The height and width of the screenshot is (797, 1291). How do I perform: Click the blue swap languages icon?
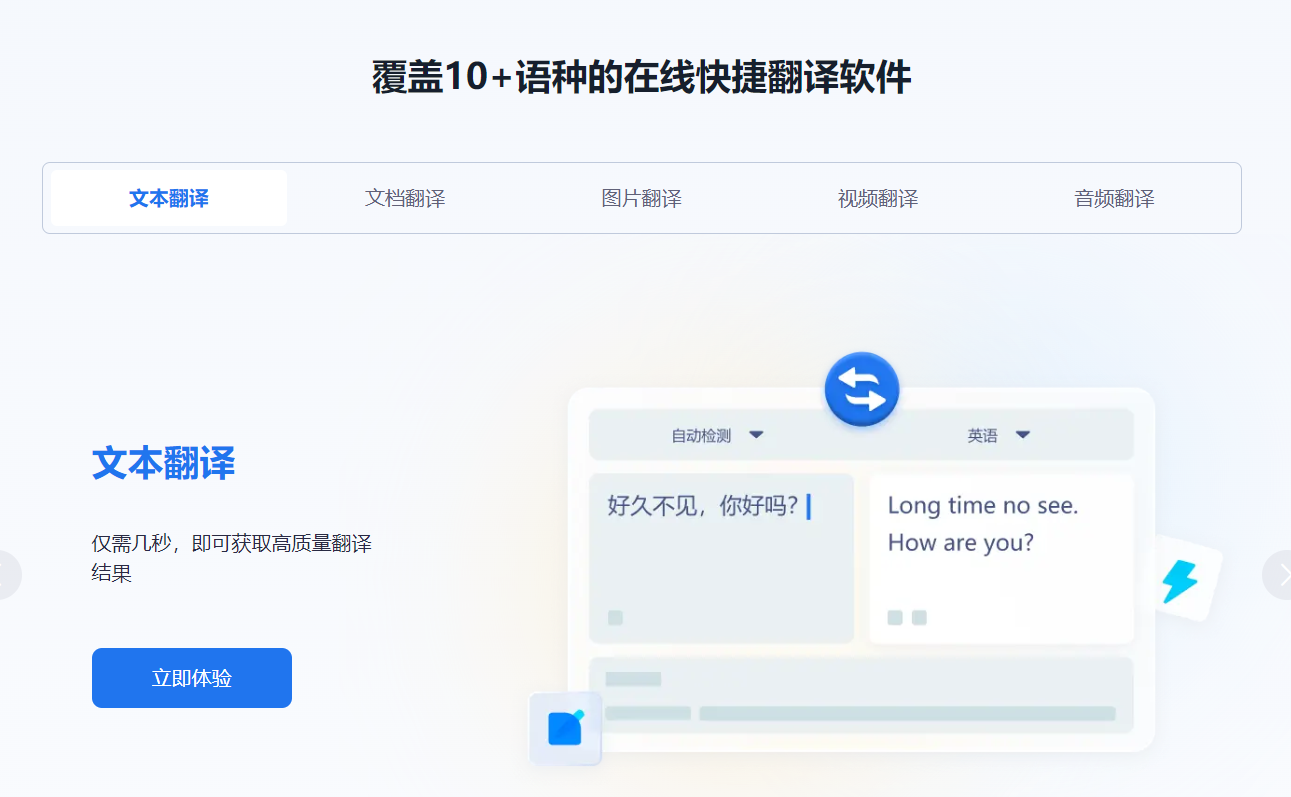pyautogui.click(x=862, y=389)
